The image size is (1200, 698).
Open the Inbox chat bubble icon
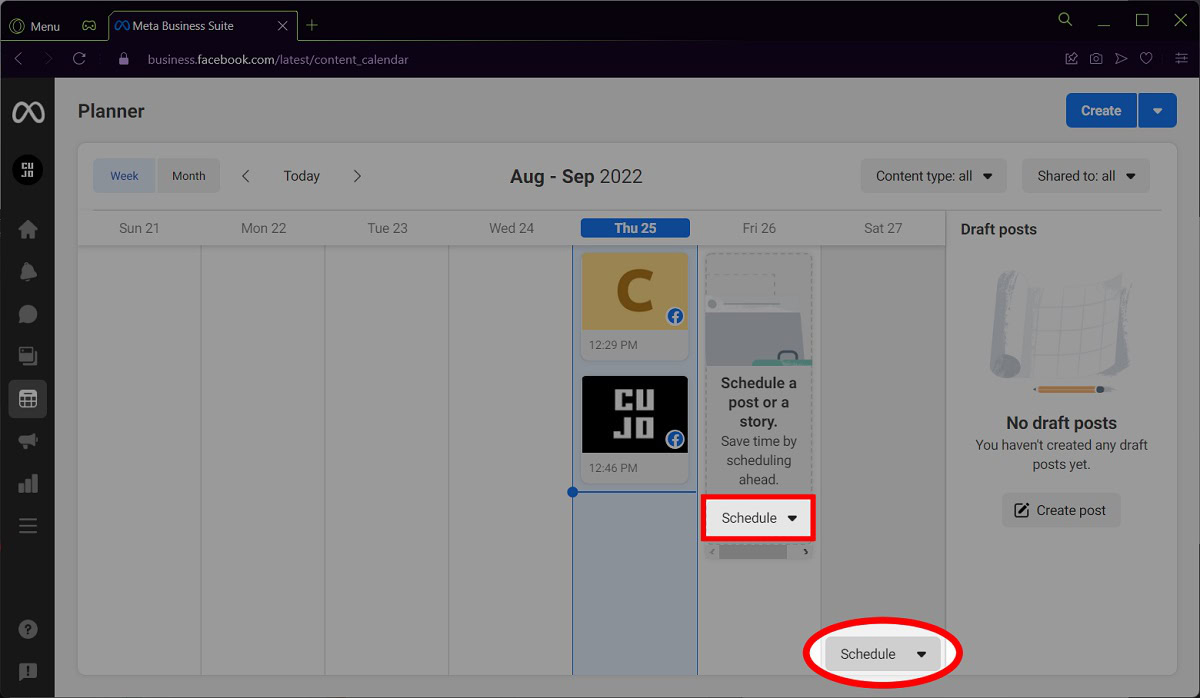coord(27,314)
